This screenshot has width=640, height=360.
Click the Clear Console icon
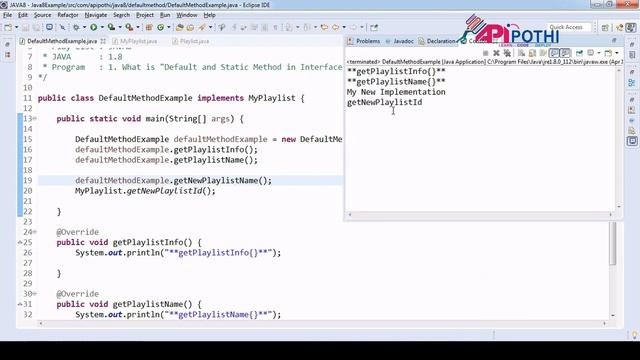pyautogui.click(x=521, y=53)
